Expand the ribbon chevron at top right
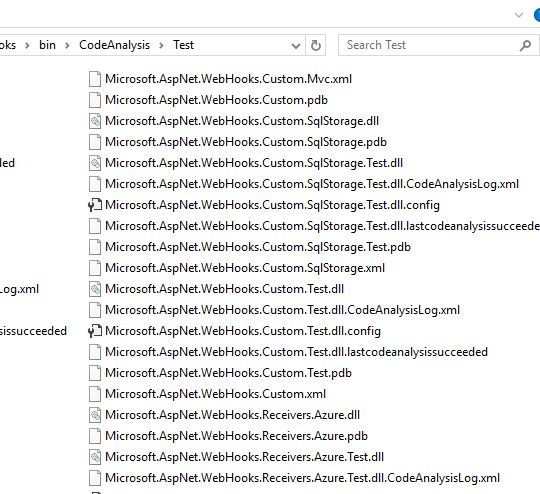The height and width of the screenshot is (494, 540). [x=519, y=15]
